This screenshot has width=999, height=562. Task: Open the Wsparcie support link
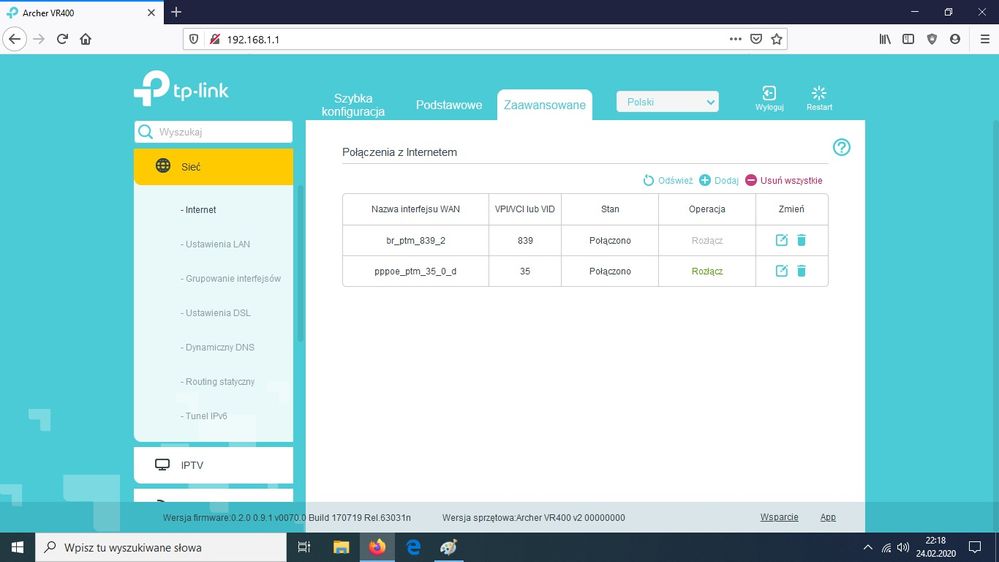point(779,517)
